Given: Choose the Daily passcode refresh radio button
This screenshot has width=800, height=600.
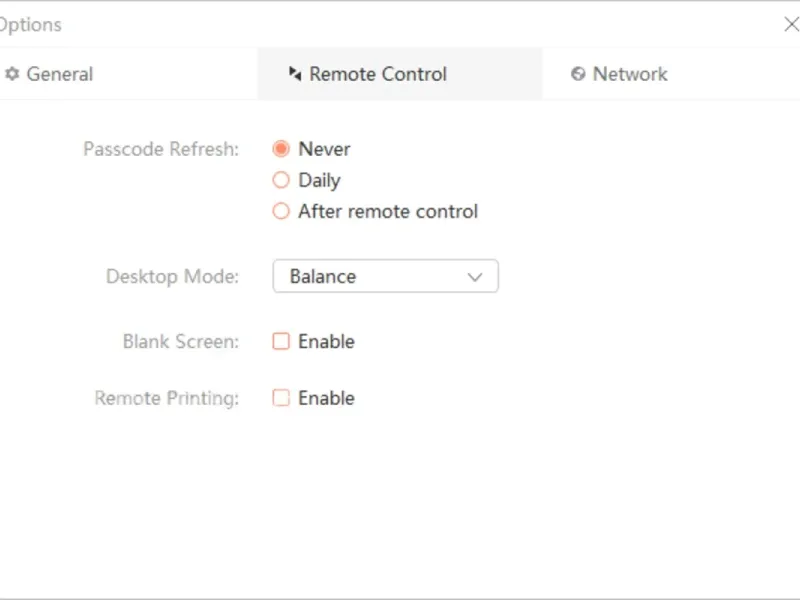Looking at the screenshot, I should 281,181.
